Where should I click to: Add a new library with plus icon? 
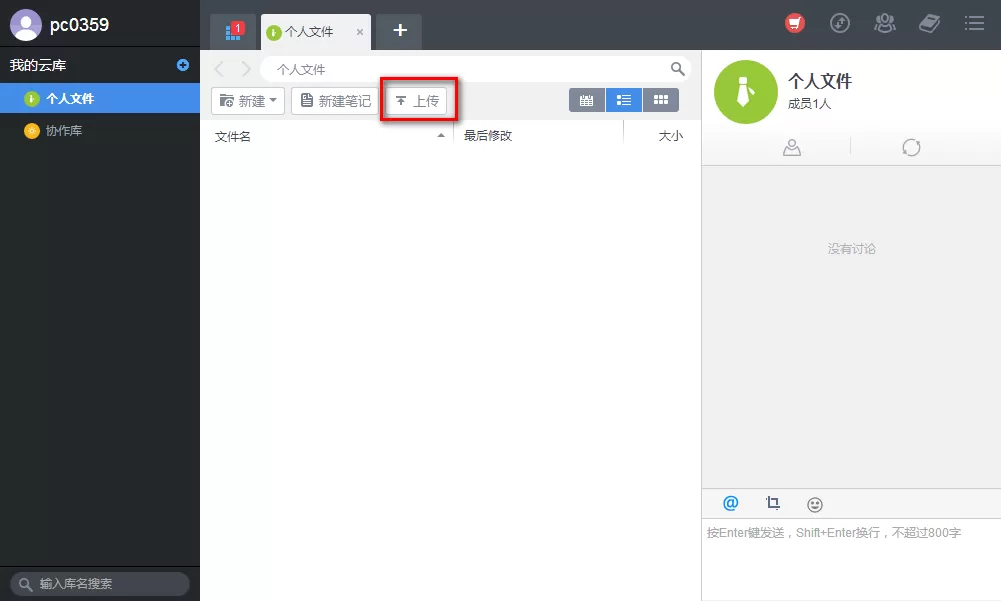tap(183, 65)
